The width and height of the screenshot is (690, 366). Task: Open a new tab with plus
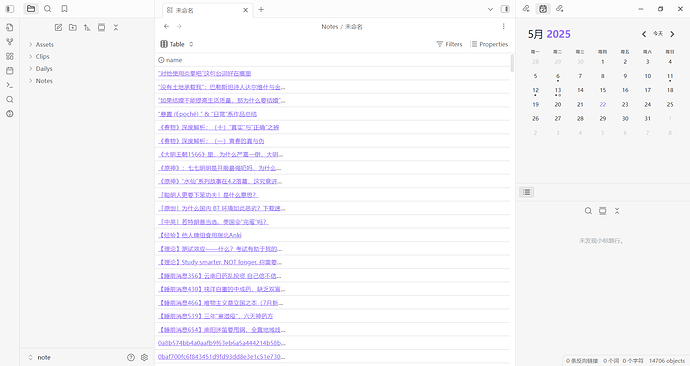point(261,10)
